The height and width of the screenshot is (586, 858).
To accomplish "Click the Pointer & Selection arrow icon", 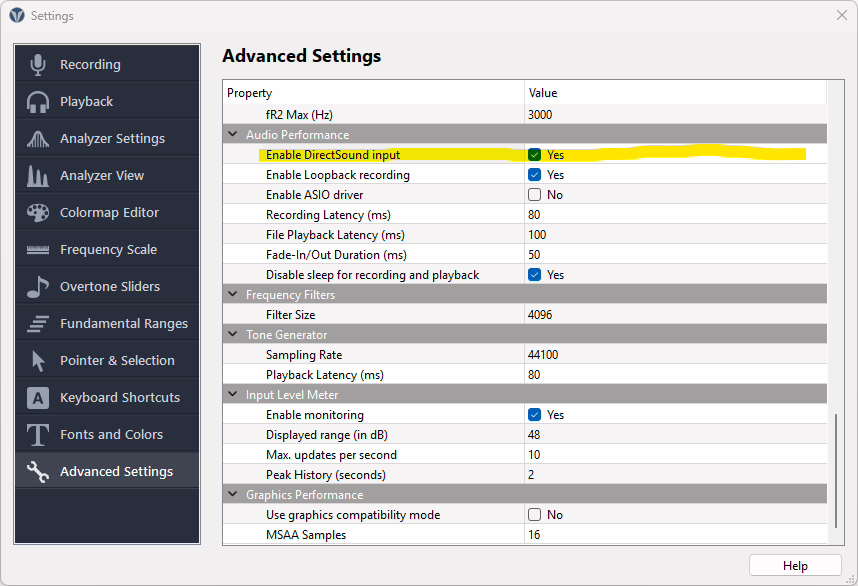I will click(x=37, y=360).
